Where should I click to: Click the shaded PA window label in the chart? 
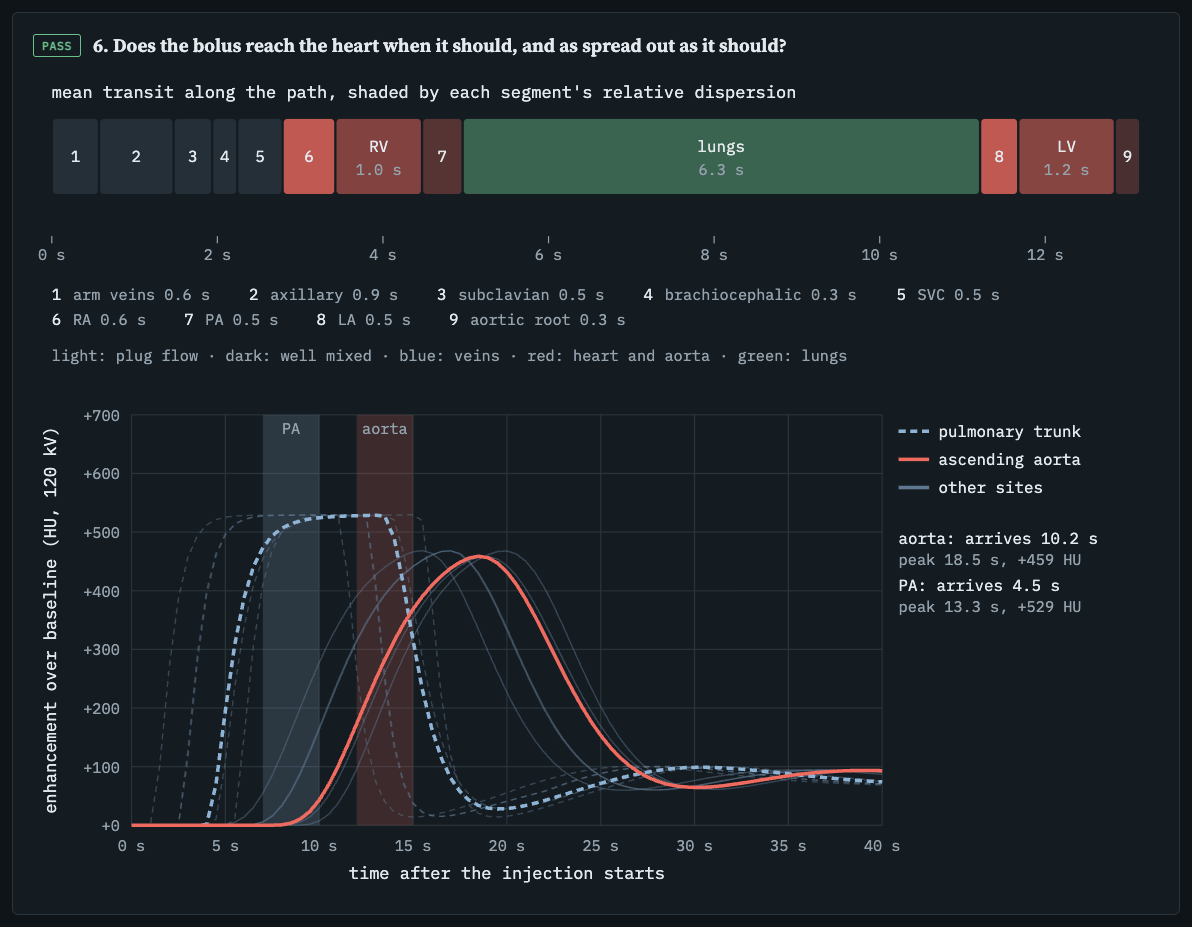point(291,429)
